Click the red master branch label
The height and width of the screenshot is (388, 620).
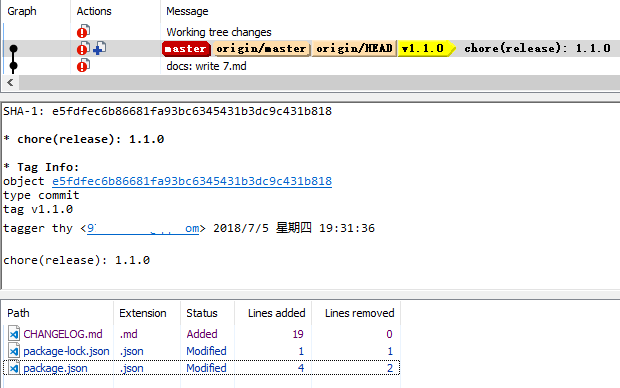coord(186,49)
